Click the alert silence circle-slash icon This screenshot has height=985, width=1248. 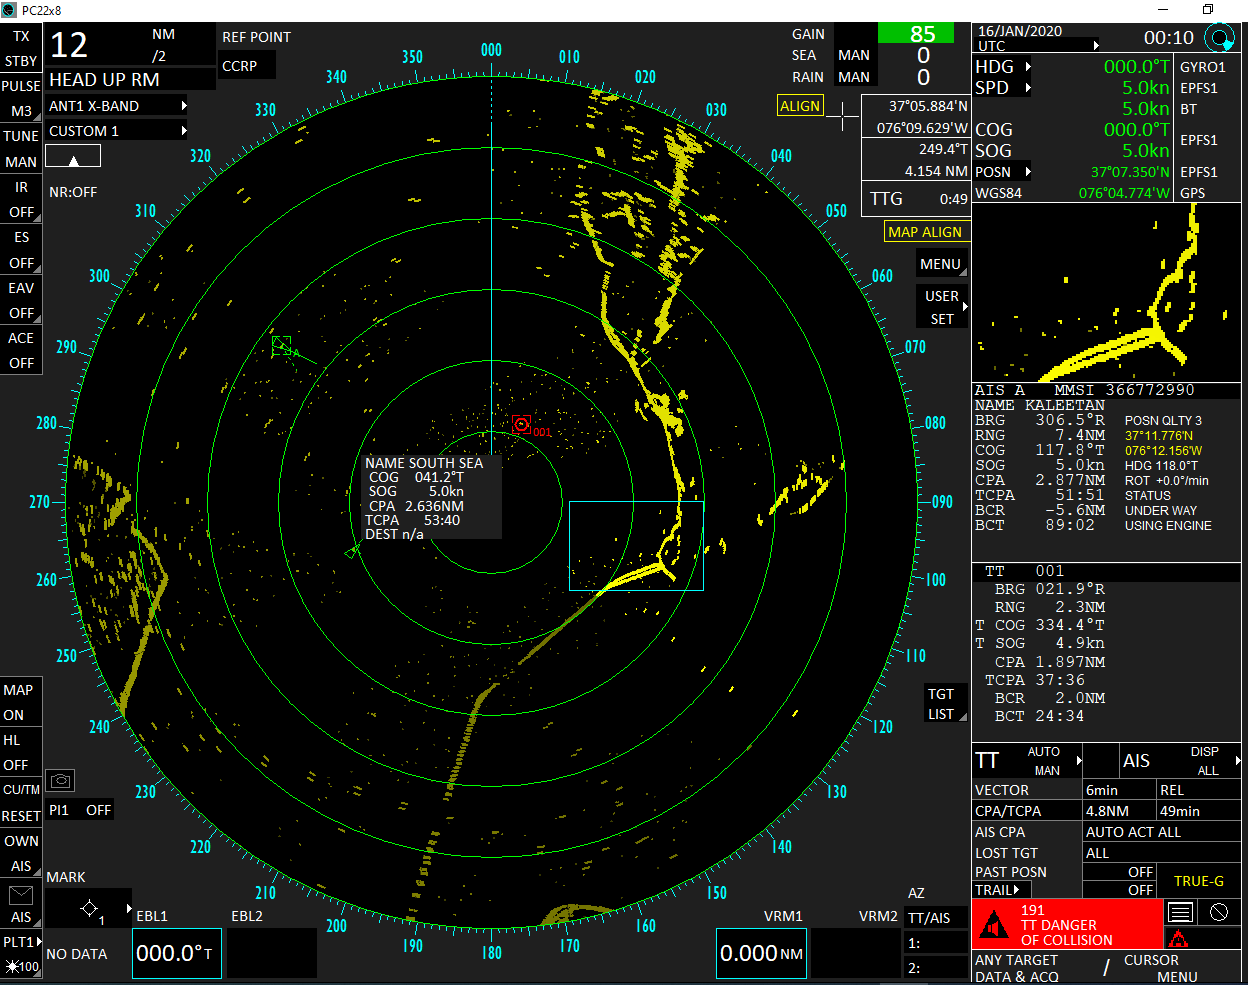(x=1218, y=912)
